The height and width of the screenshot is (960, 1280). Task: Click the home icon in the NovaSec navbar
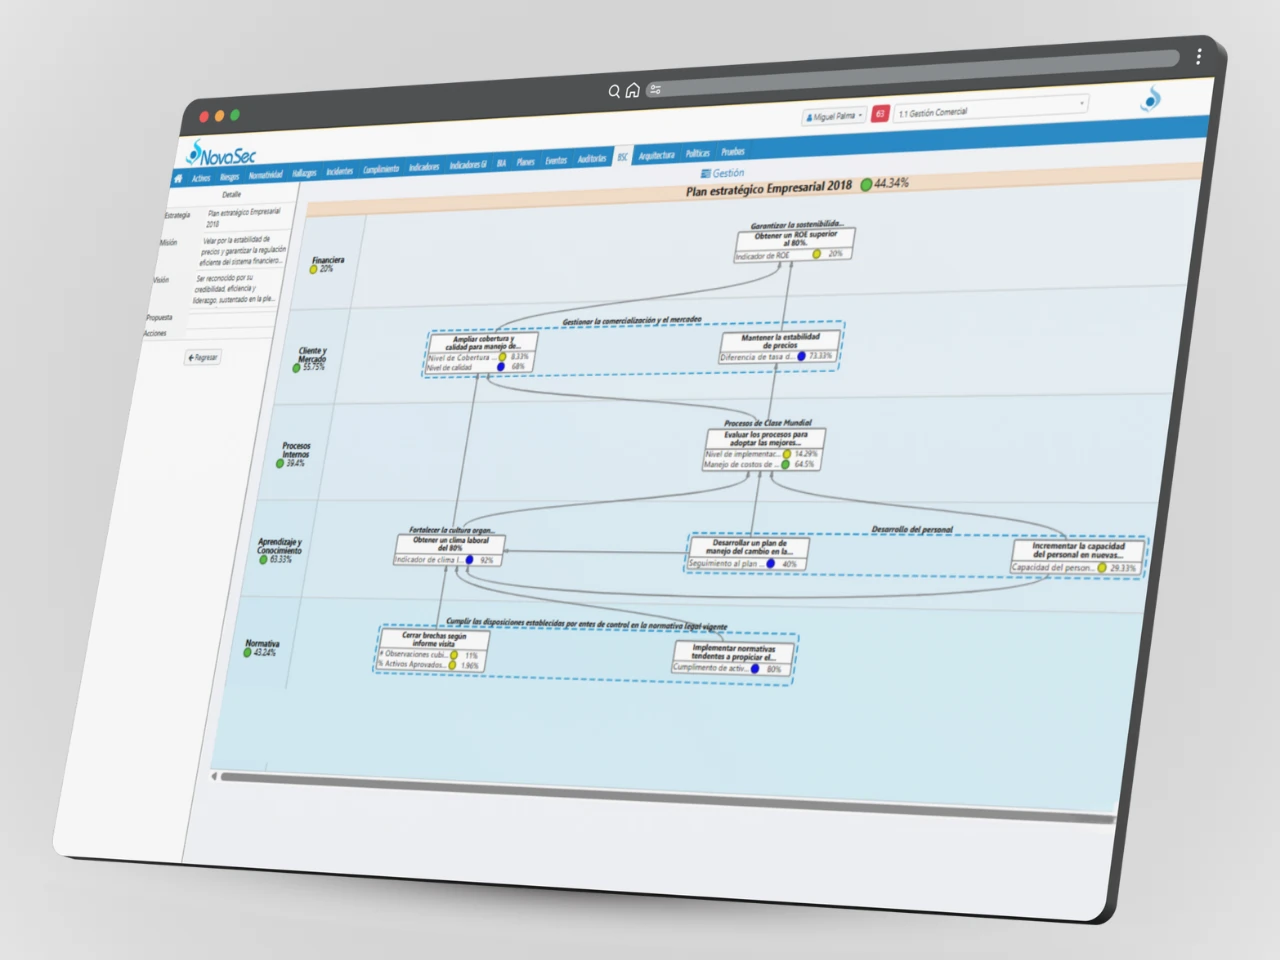(x=179, y=179)
